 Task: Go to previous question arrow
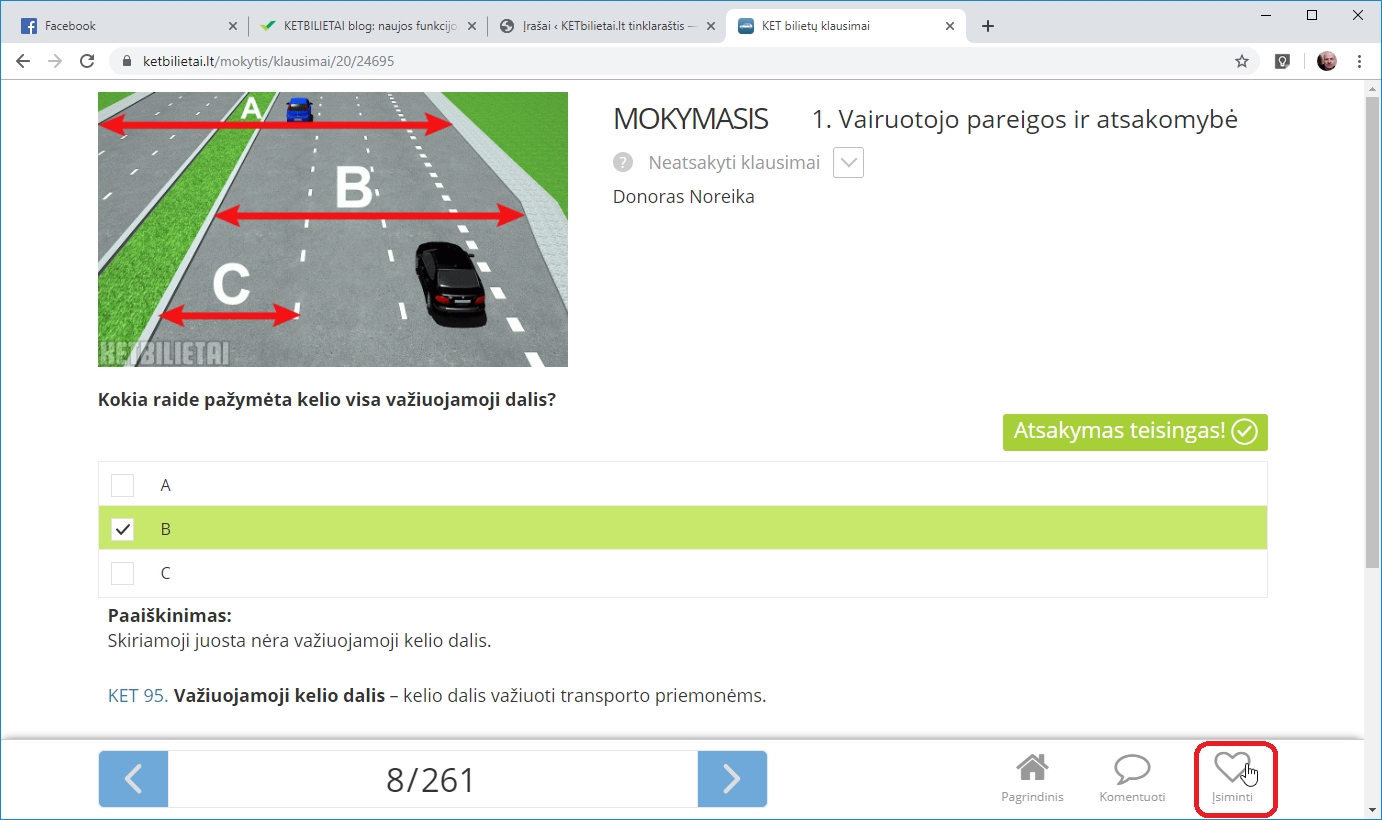(133, 779)
